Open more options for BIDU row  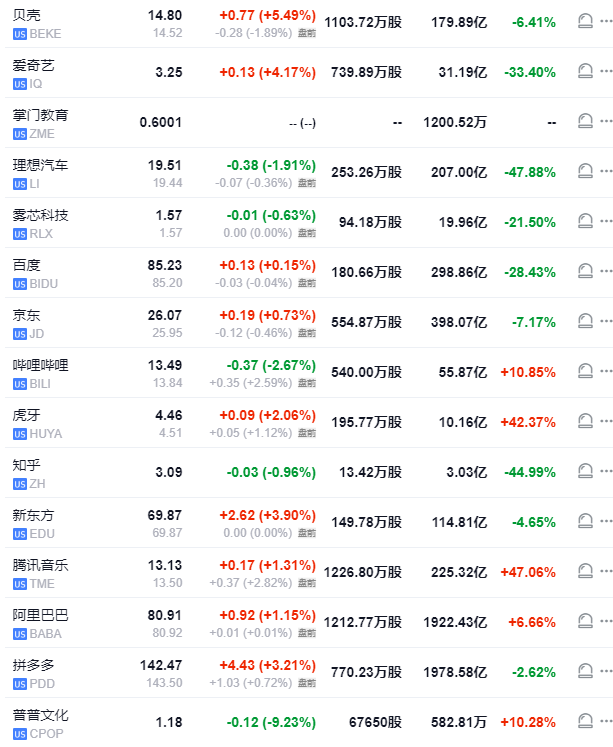coord(606,271)
